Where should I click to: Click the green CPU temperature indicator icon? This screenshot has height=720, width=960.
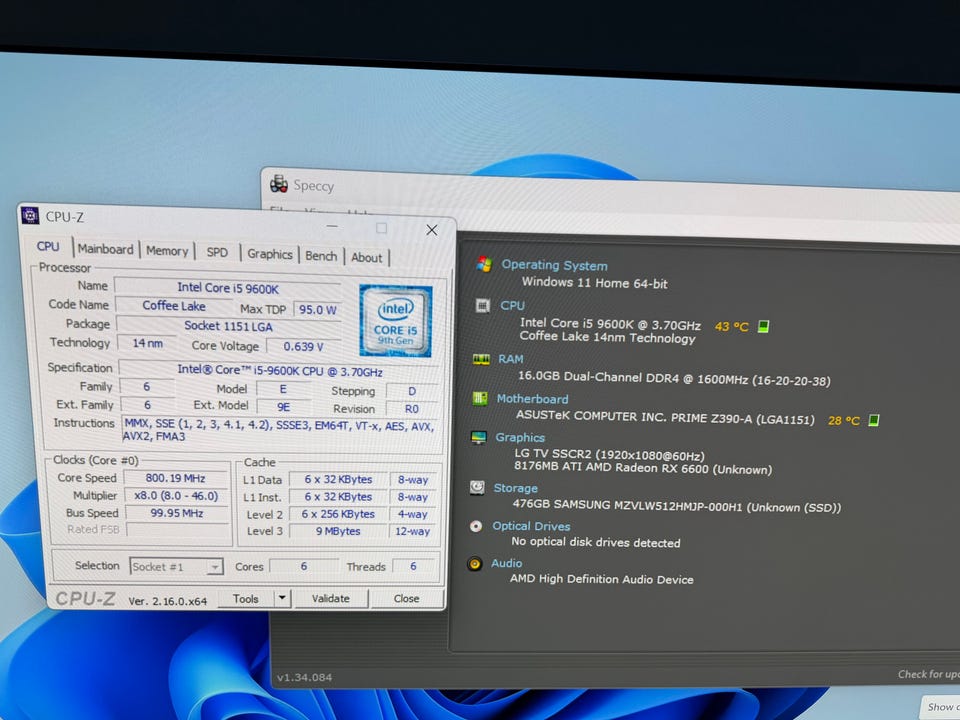pyautogui.click(x=763, y=326)
